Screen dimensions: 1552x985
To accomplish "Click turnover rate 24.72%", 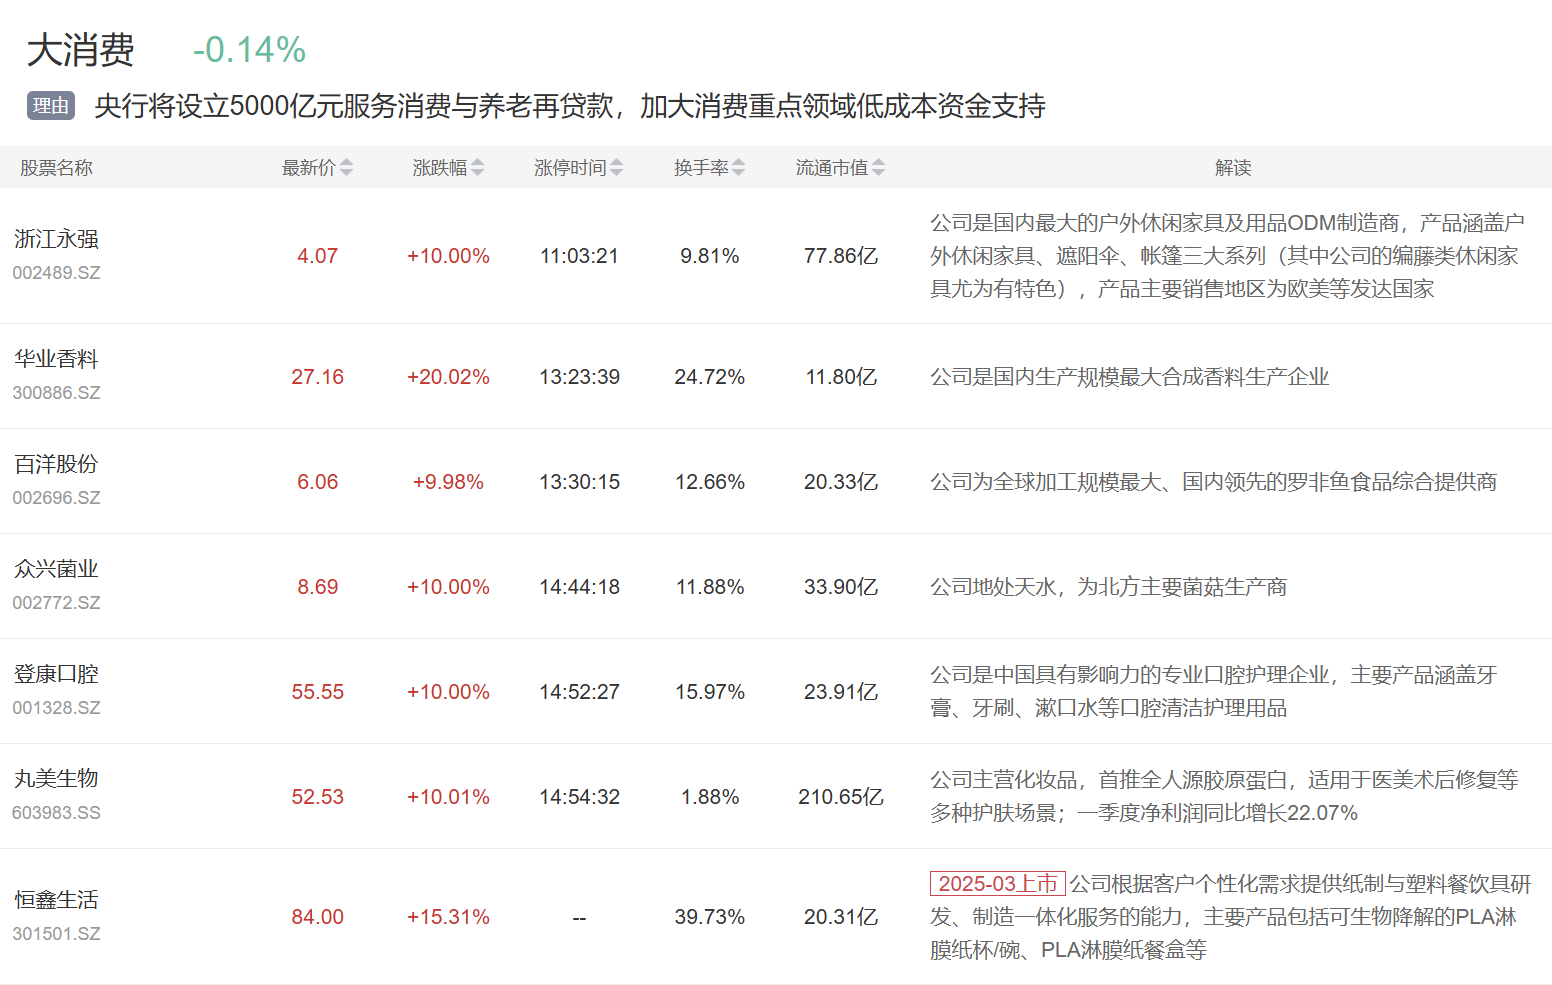I will [709, 377].
